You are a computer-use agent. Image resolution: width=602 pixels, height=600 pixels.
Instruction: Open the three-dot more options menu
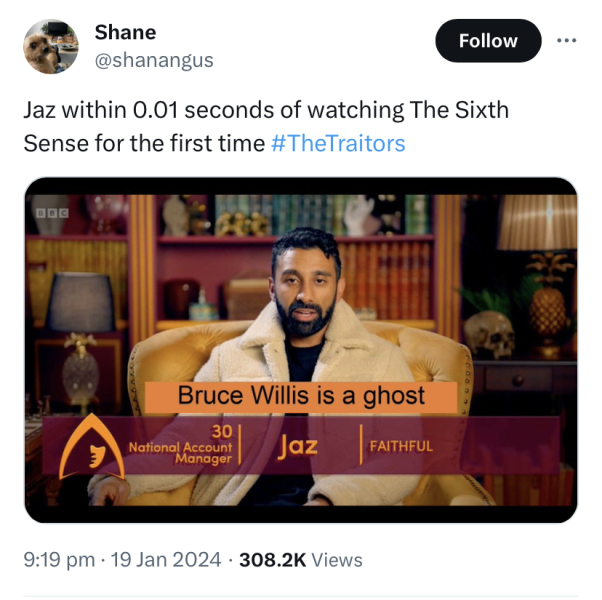[567, 40]
